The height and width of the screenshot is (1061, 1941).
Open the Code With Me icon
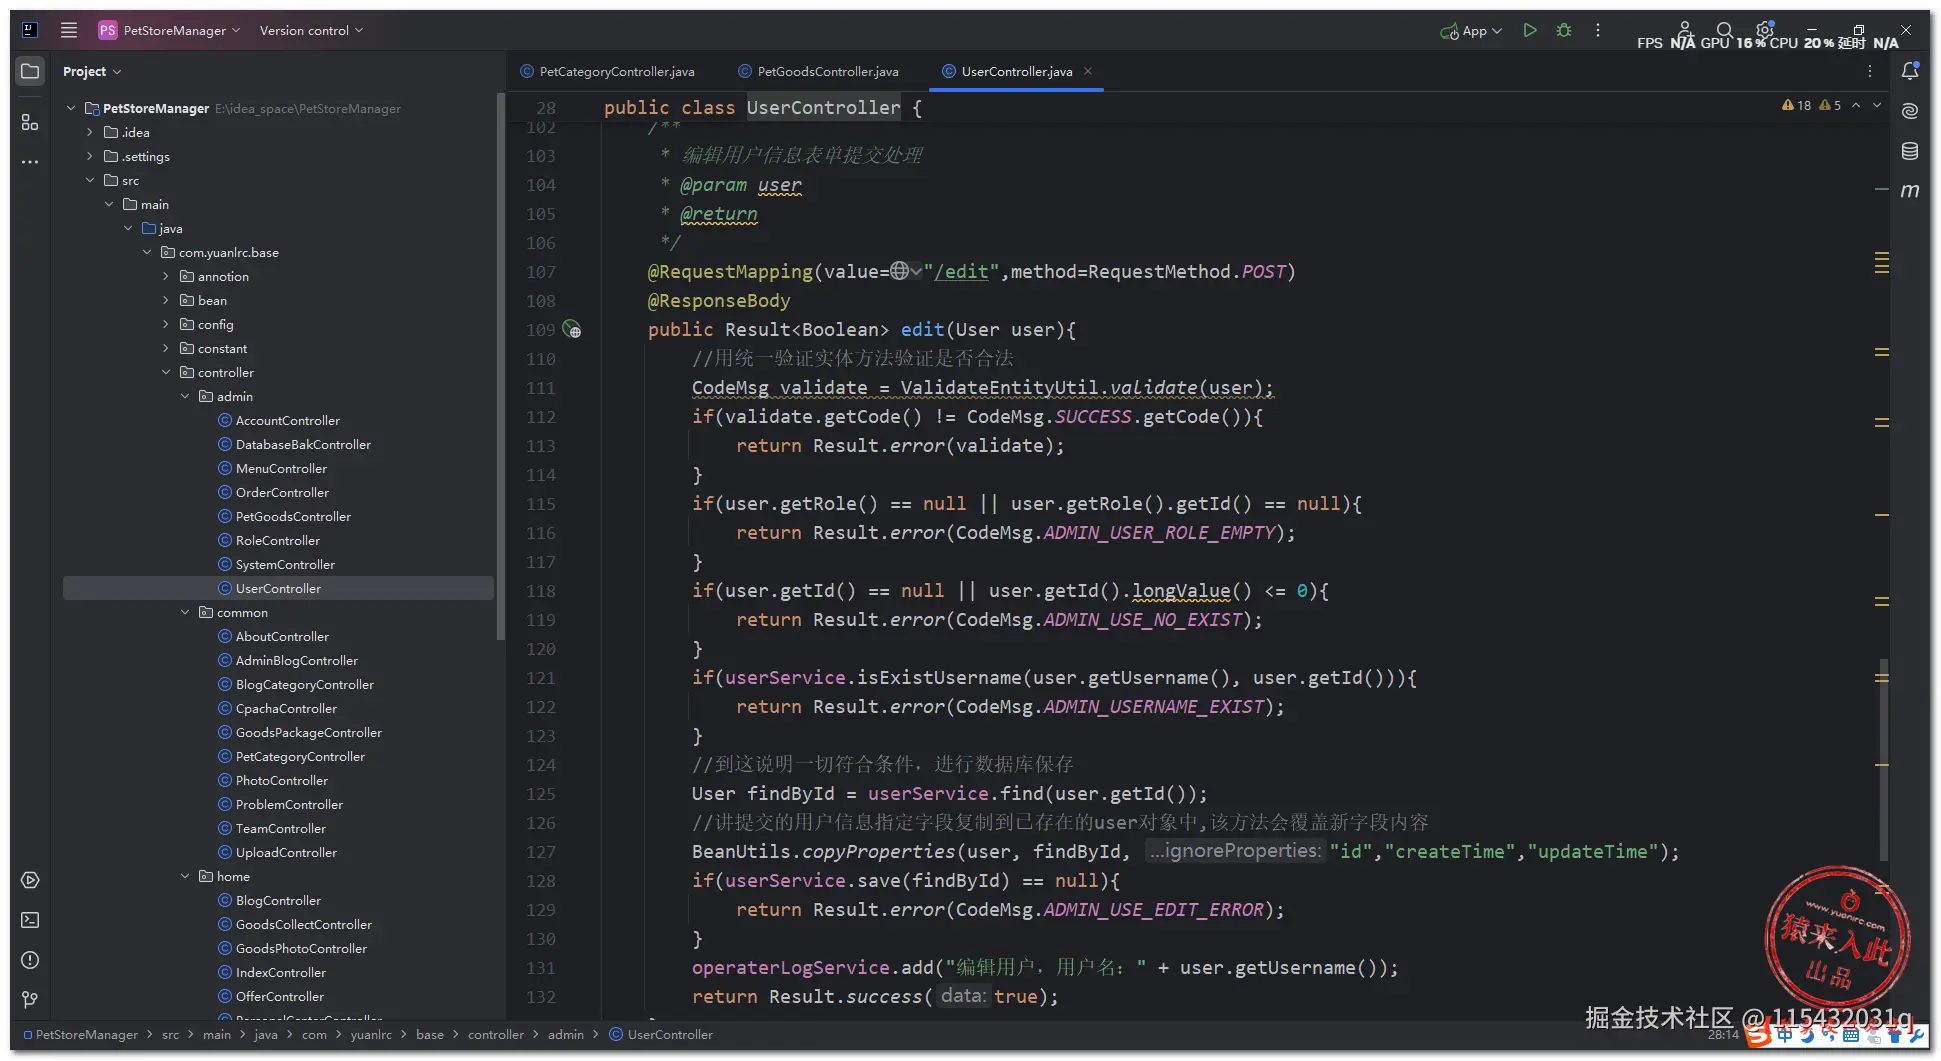[x=1685, y=31]
